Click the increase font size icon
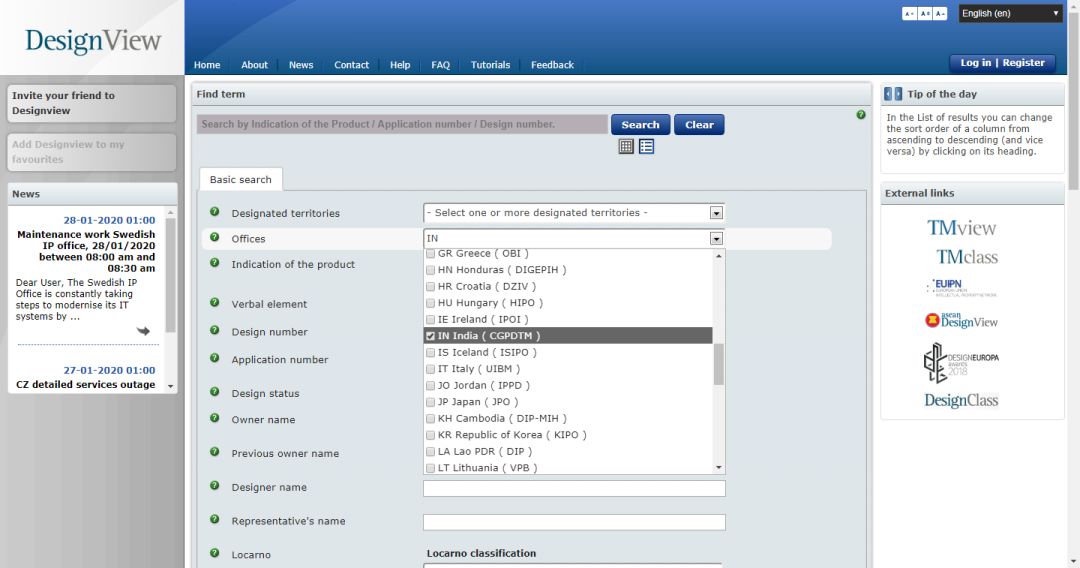 coord(940,14)
